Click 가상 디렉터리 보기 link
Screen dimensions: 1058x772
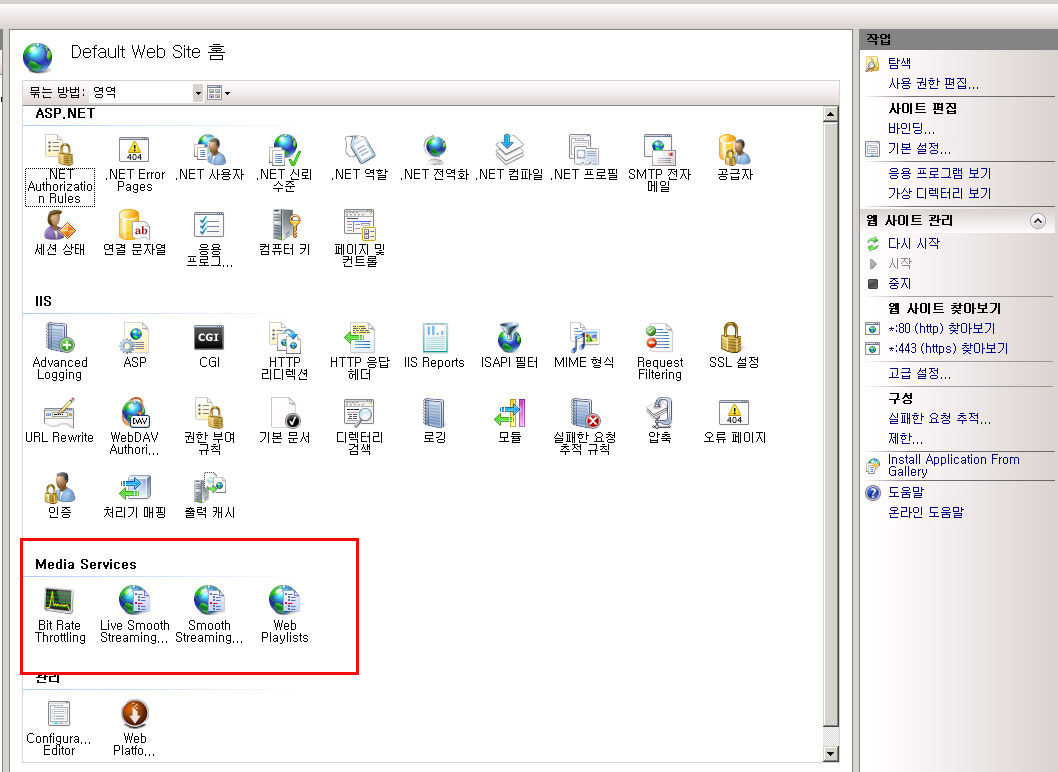pyautogui.click(x=939, y=194)
